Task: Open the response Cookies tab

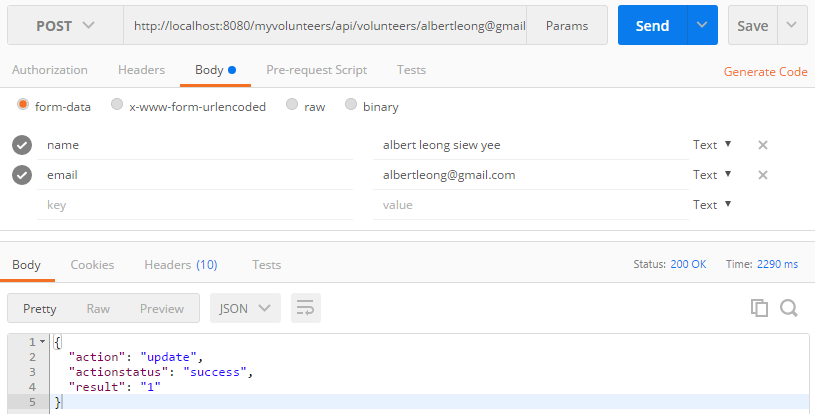Action: click(x=93, y=264)
